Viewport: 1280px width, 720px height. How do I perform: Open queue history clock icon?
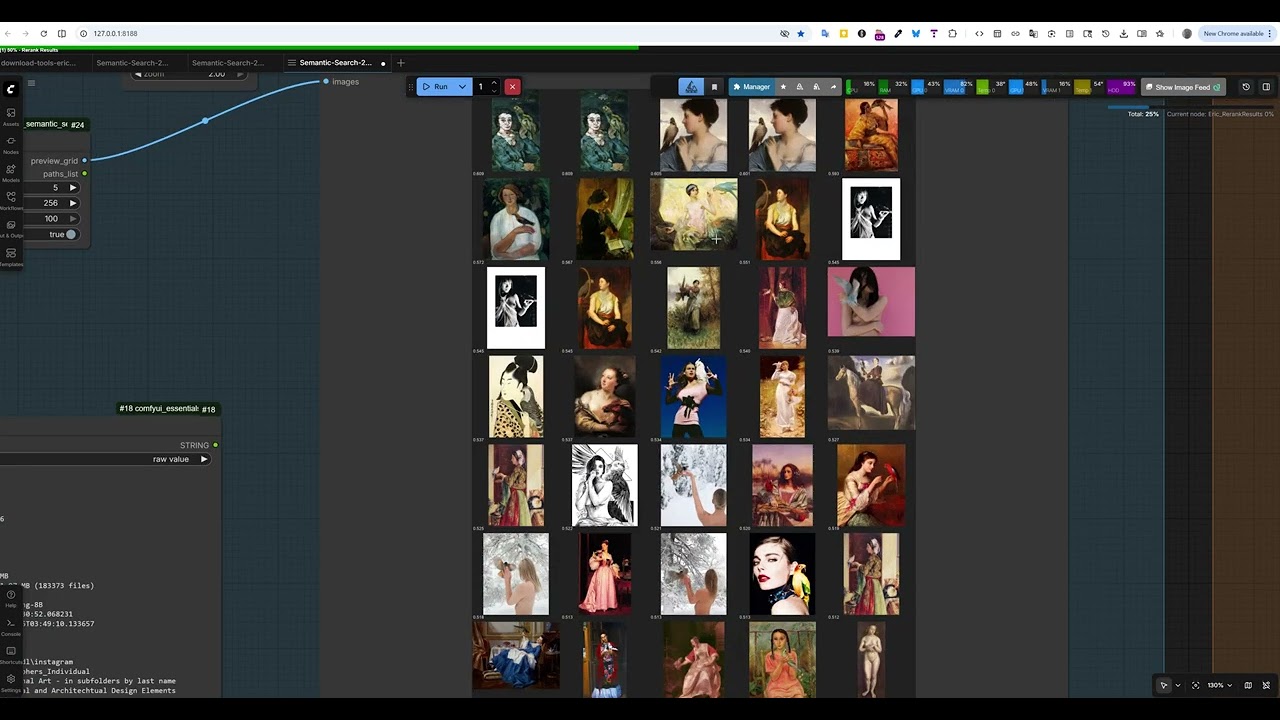[1246, 87]
